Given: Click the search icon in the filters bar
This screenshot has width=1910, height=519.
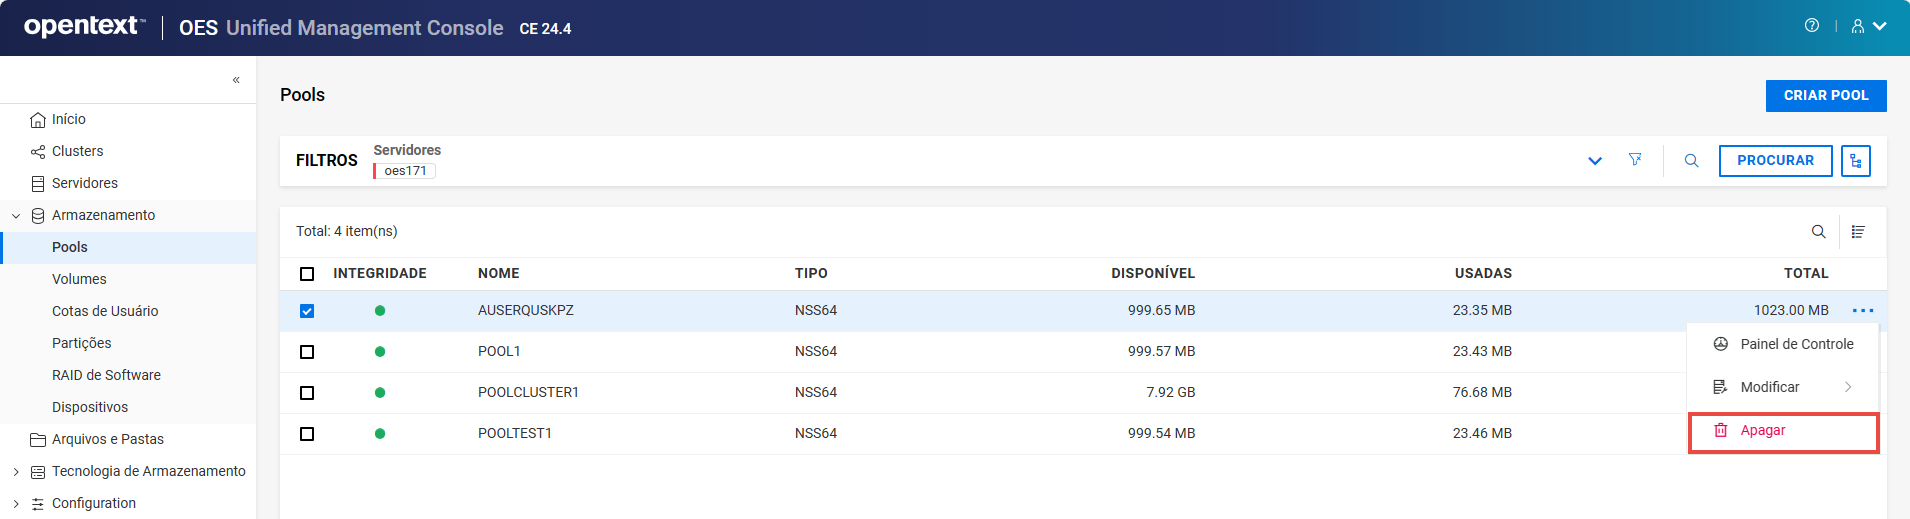Looking at the screenshot, I should (1691, 161).
